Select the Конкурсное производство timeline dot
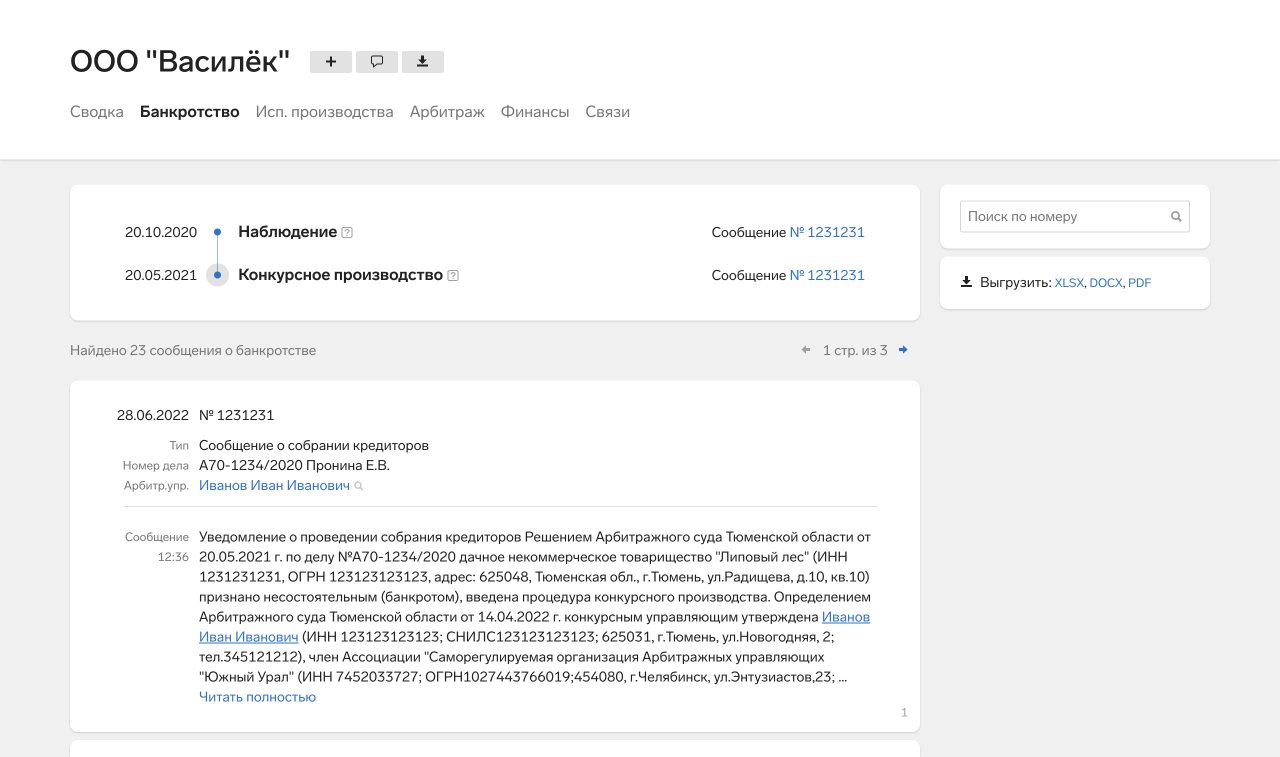 pyautogui.click(x=217, y=275)
